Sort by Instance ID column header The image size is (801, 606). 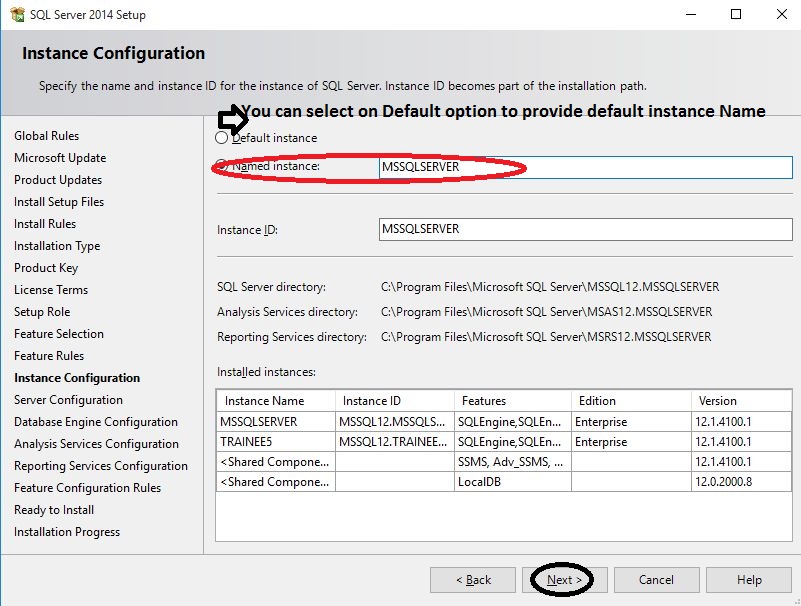(x=395, y=401)
